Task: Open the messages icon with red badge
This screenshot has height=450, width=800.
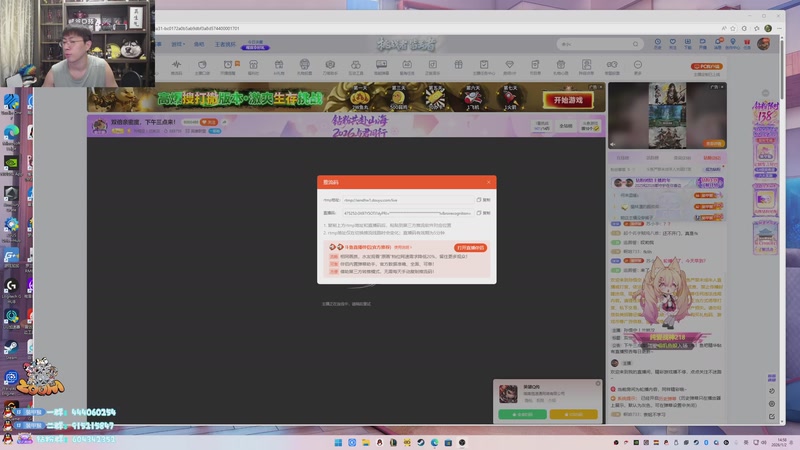Action: pos(718,44)
